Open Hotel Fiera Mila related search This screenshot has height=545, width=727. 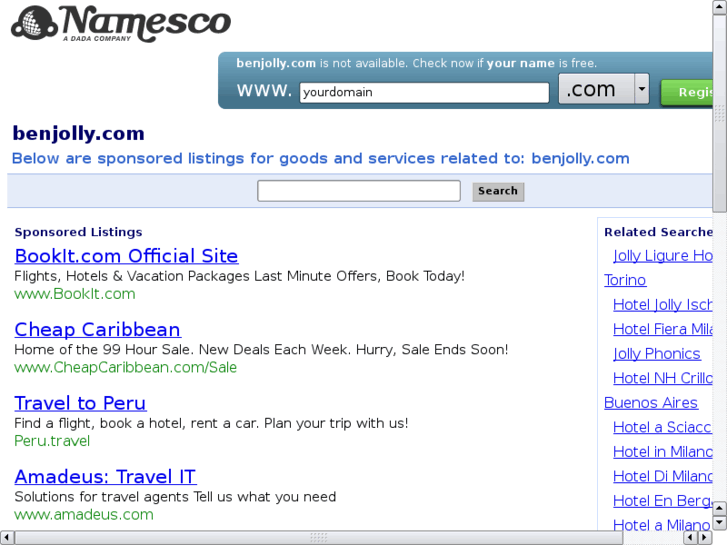pyautogui.click(x=663, y=329)
